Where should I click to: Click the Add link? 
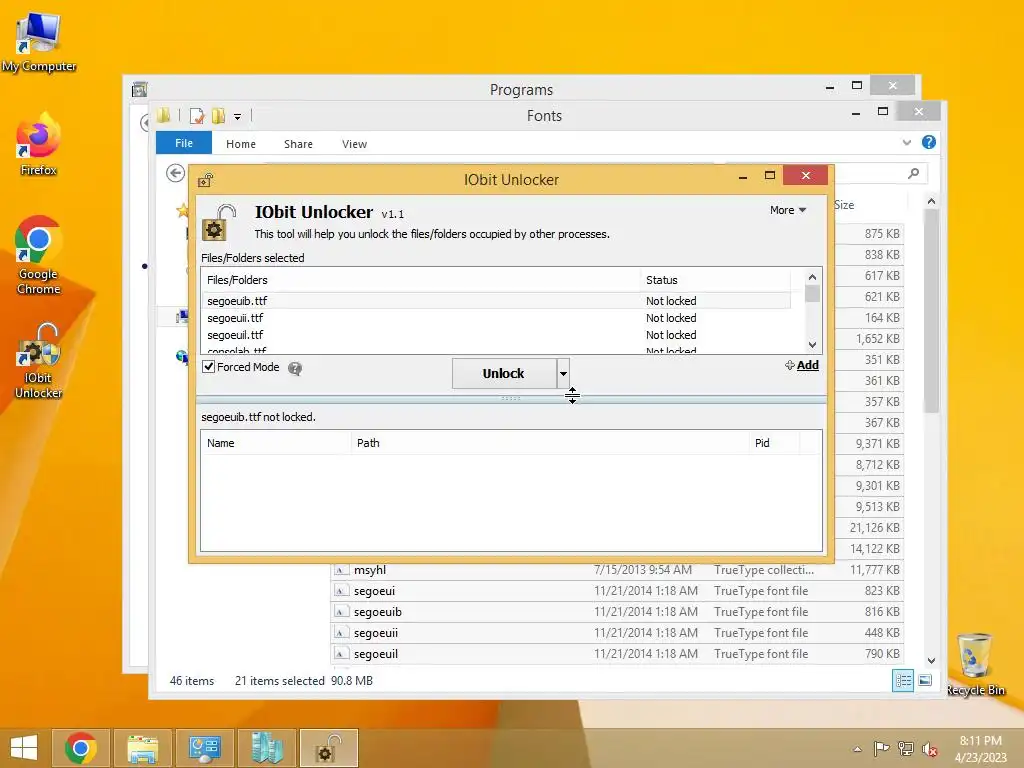point(807,365)
